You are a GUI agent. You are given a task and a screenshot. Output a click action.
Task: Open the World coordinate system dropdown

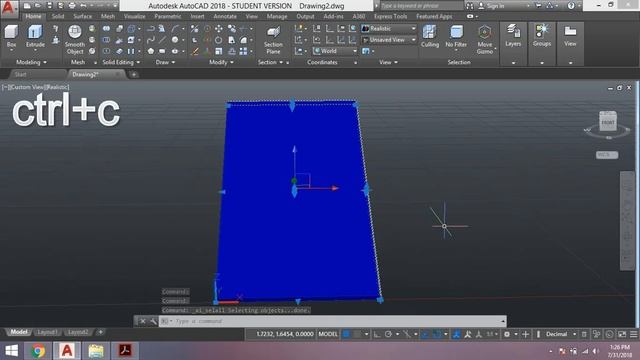[335, 51]
